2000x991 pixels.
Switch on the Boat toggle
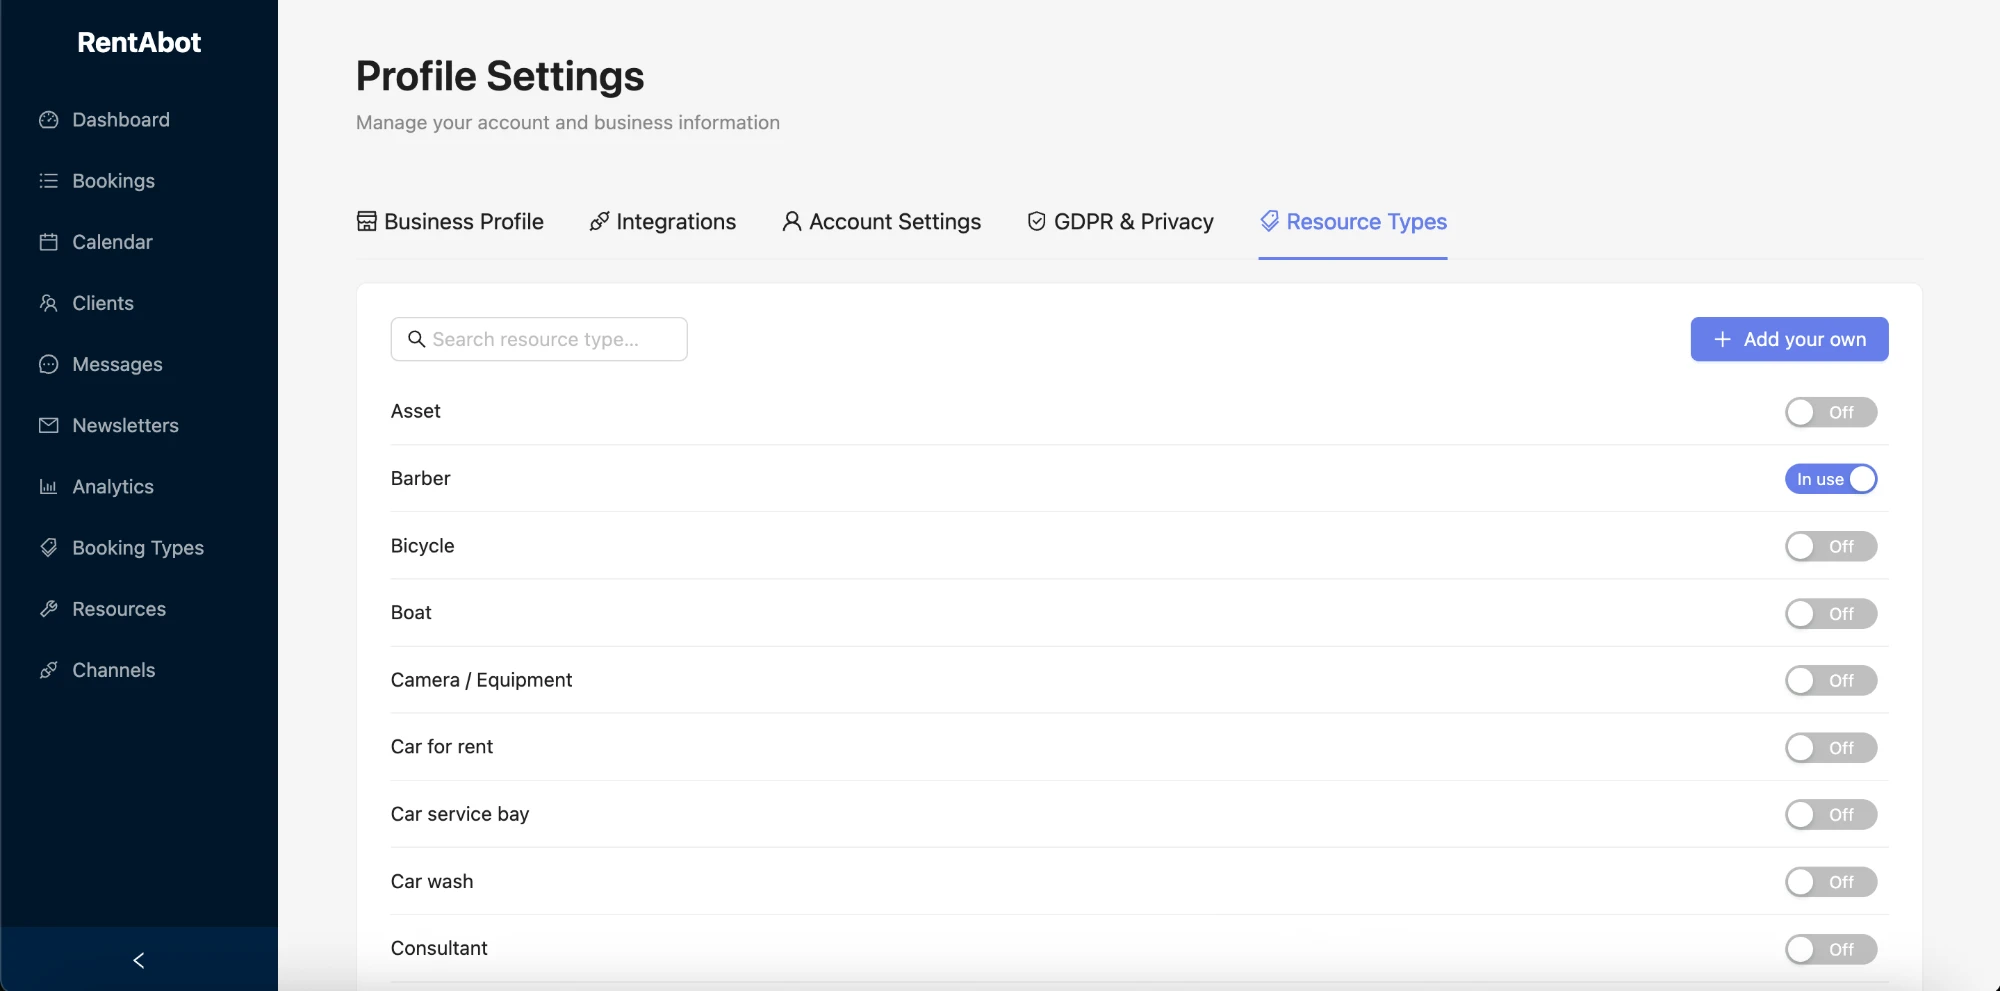coord(1831,613)
